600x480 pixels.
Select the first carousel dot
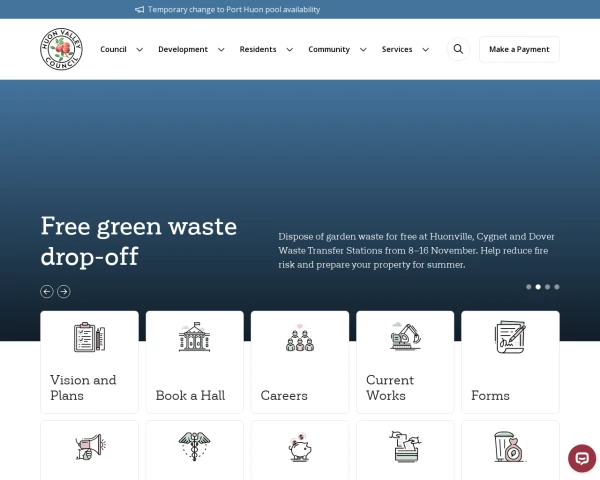[x=528, y=287]
